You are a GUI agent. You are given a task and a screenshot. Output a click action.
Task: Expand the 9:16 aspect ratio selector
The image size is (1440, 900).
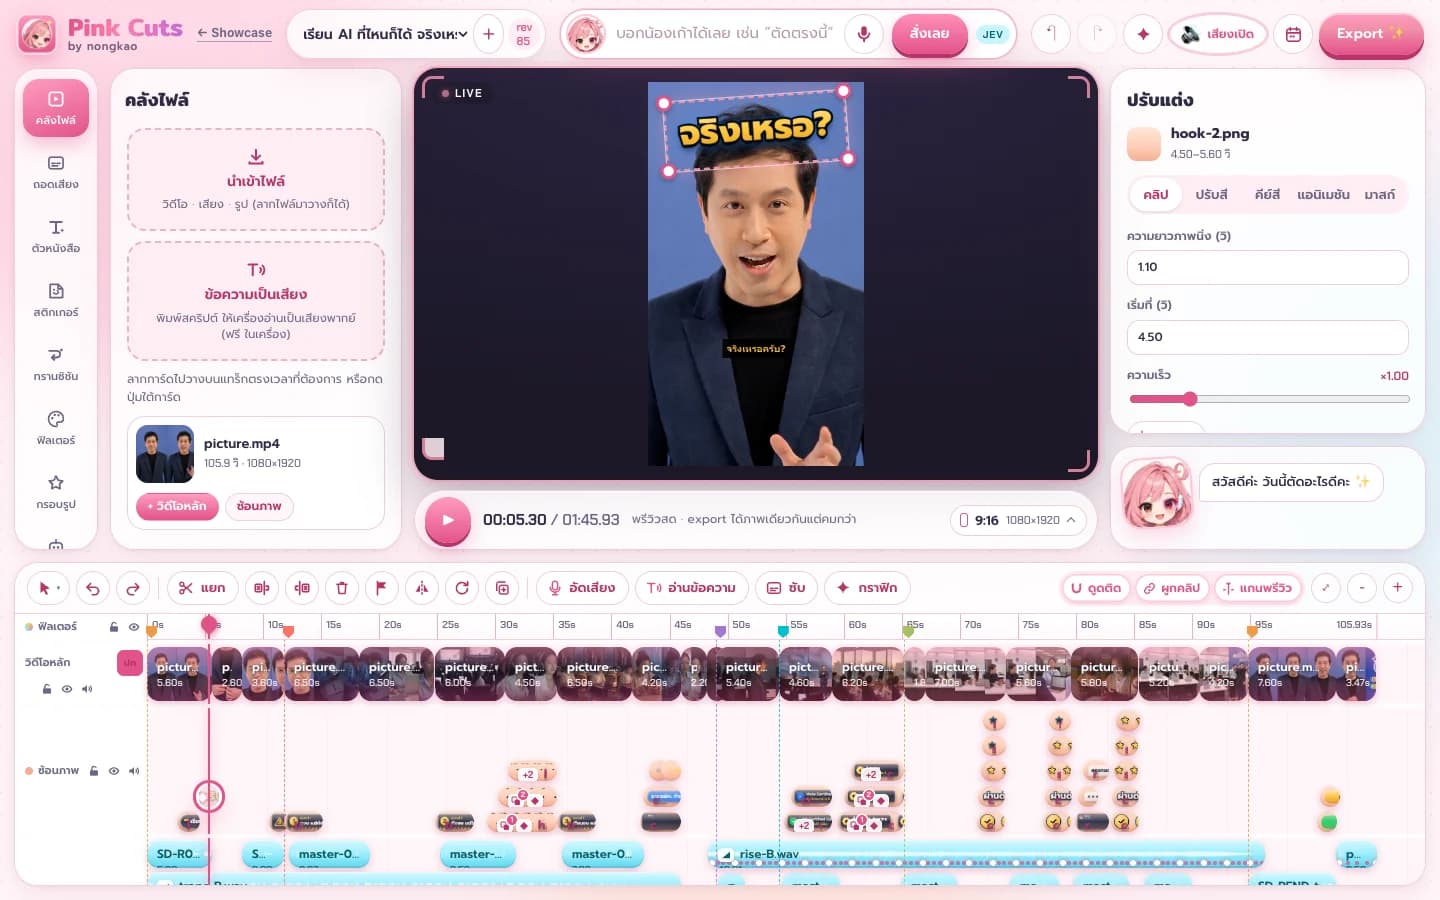[x=1018, y=520]
